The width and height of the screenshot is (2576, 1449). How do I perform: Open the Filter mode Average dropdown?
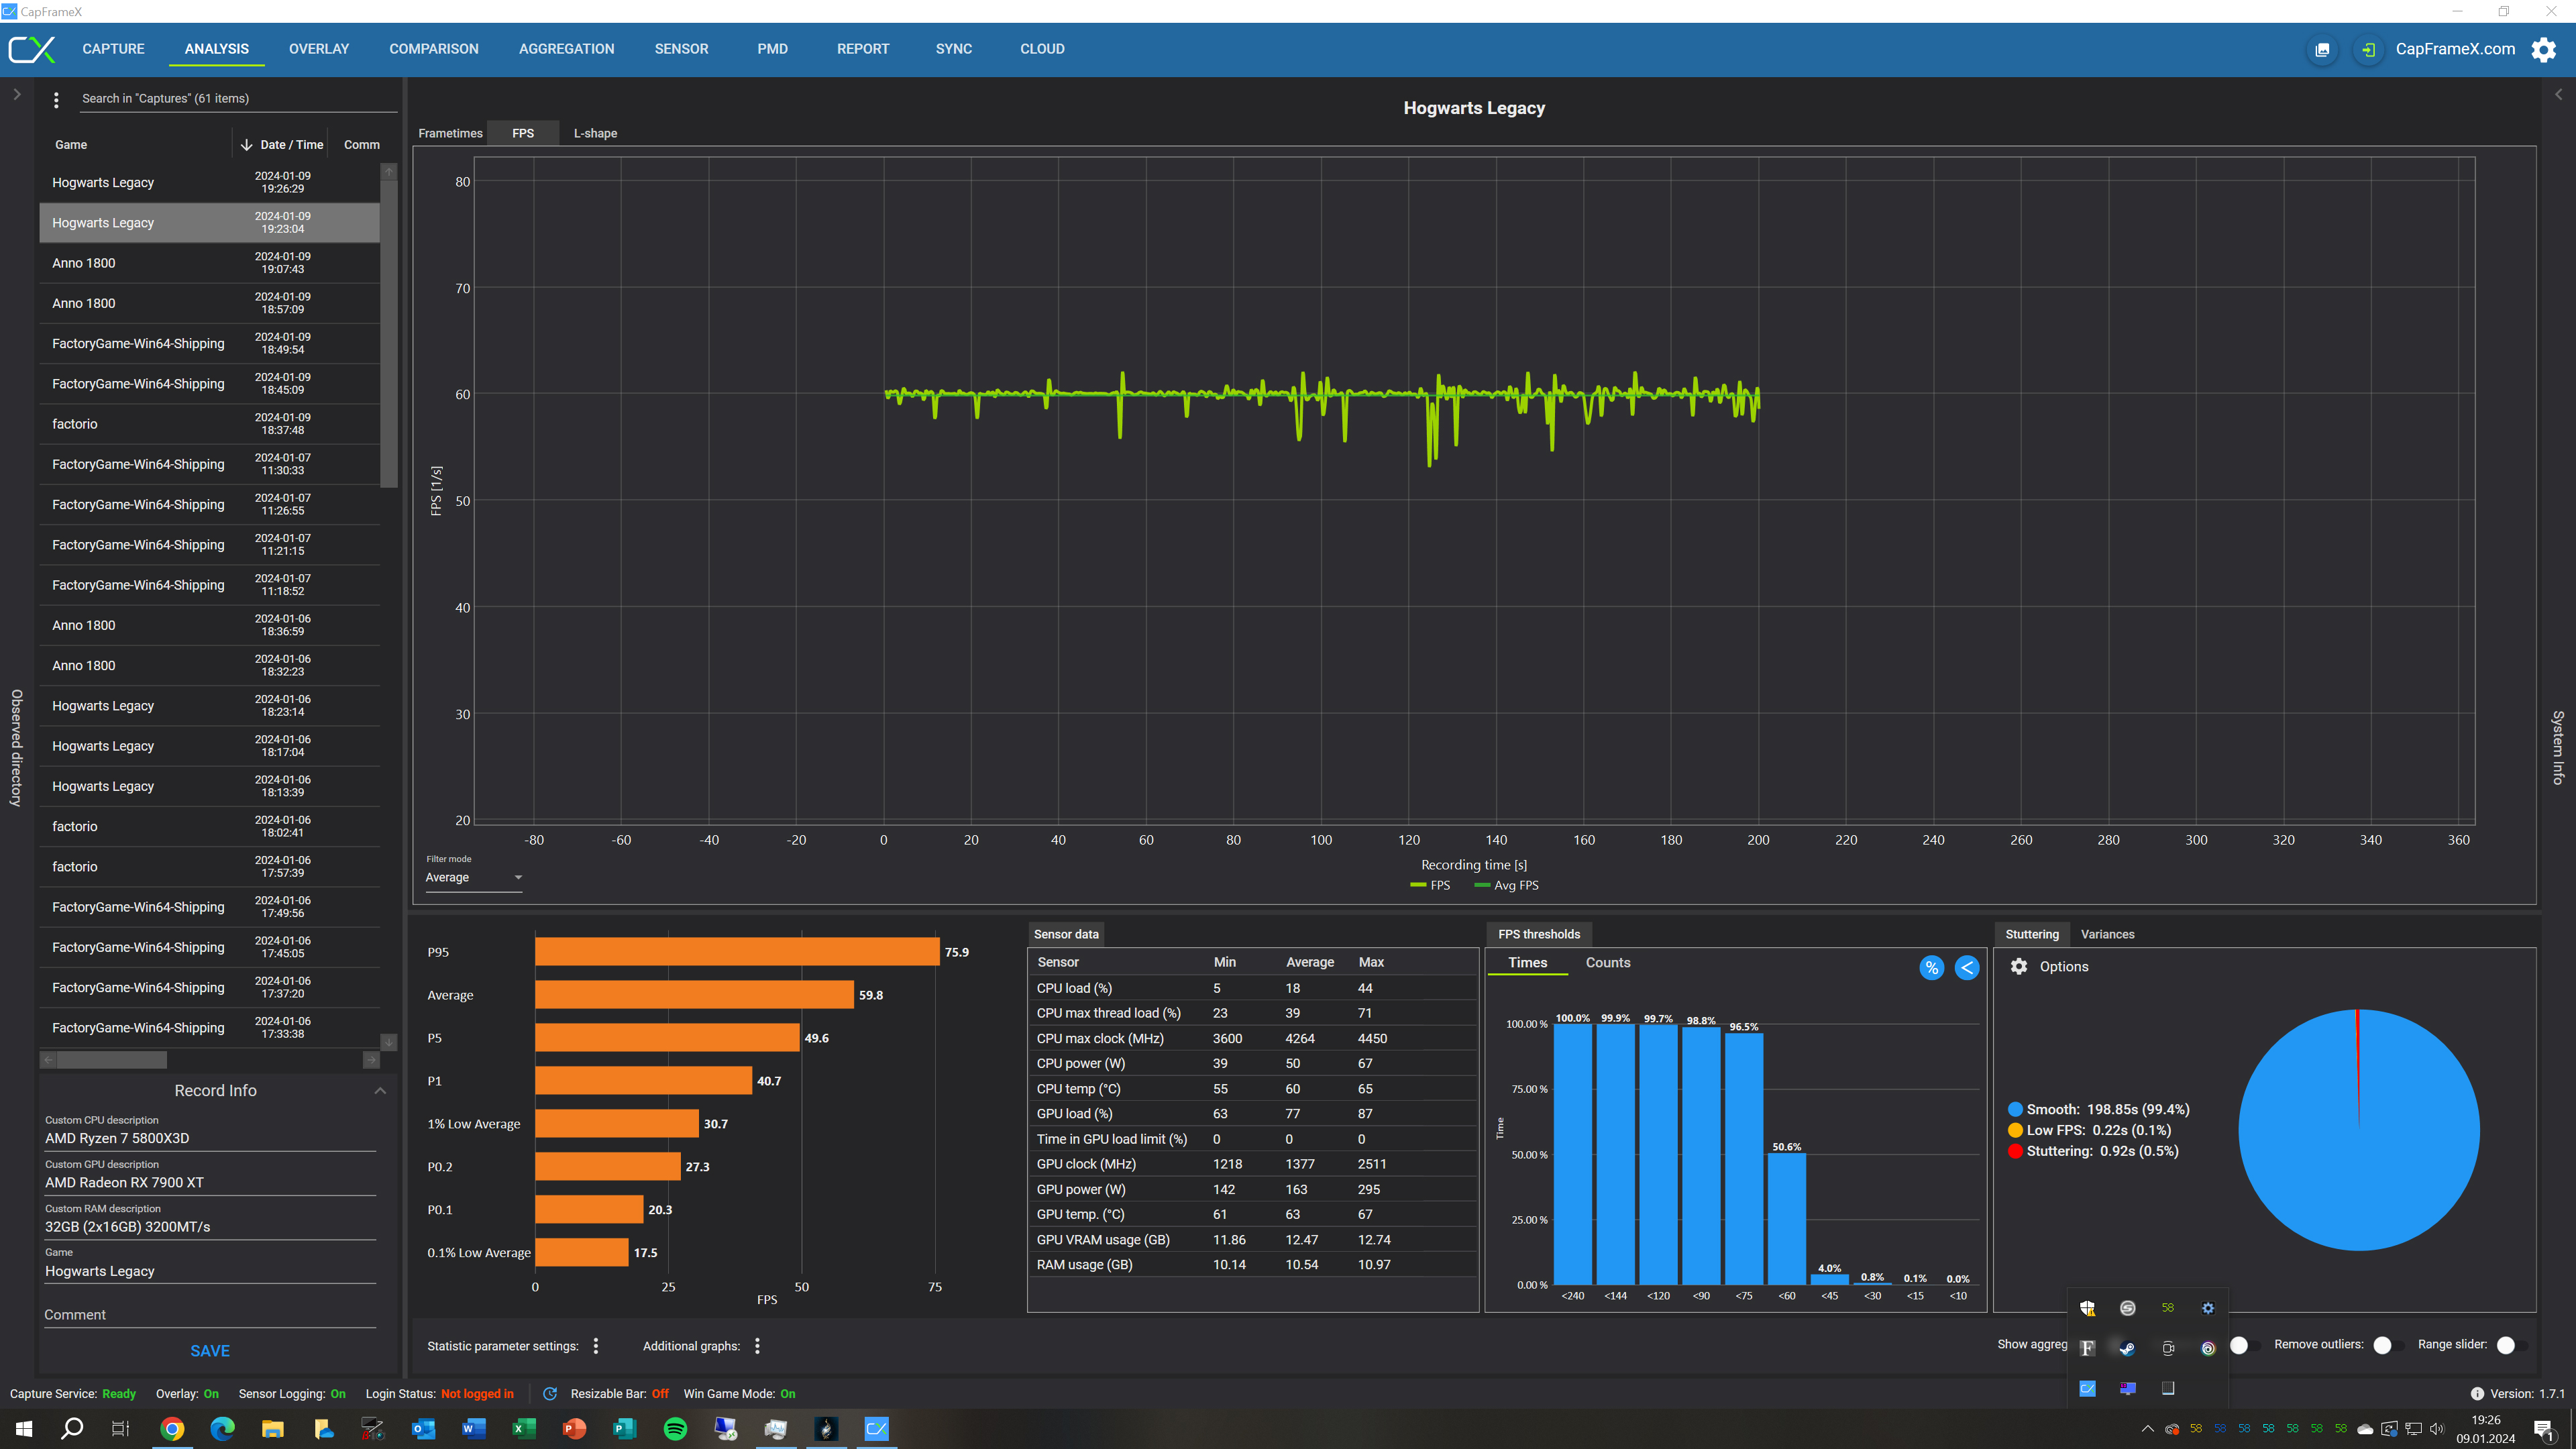point(473,877)
